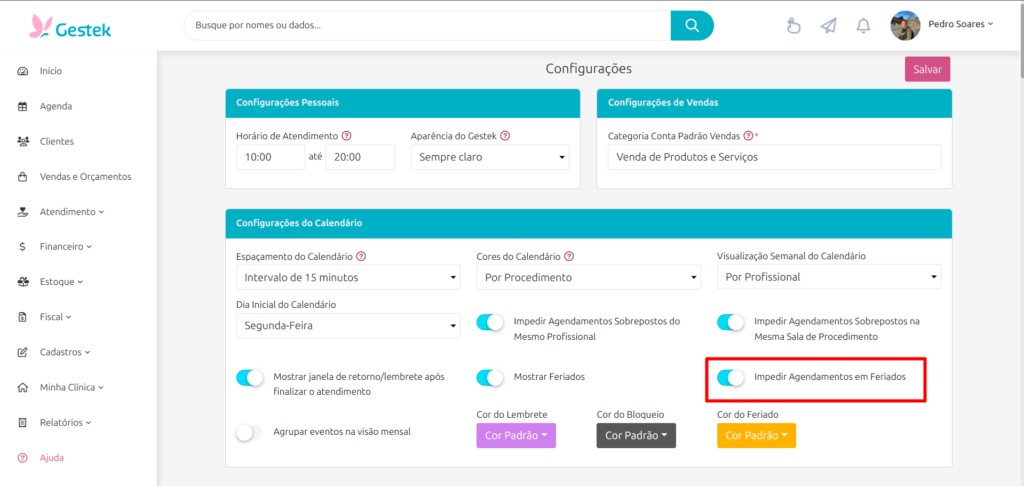Open Dia Inicial do Calendário dropdown
This screenshot has width=1024, height=486.
(348, 325)
